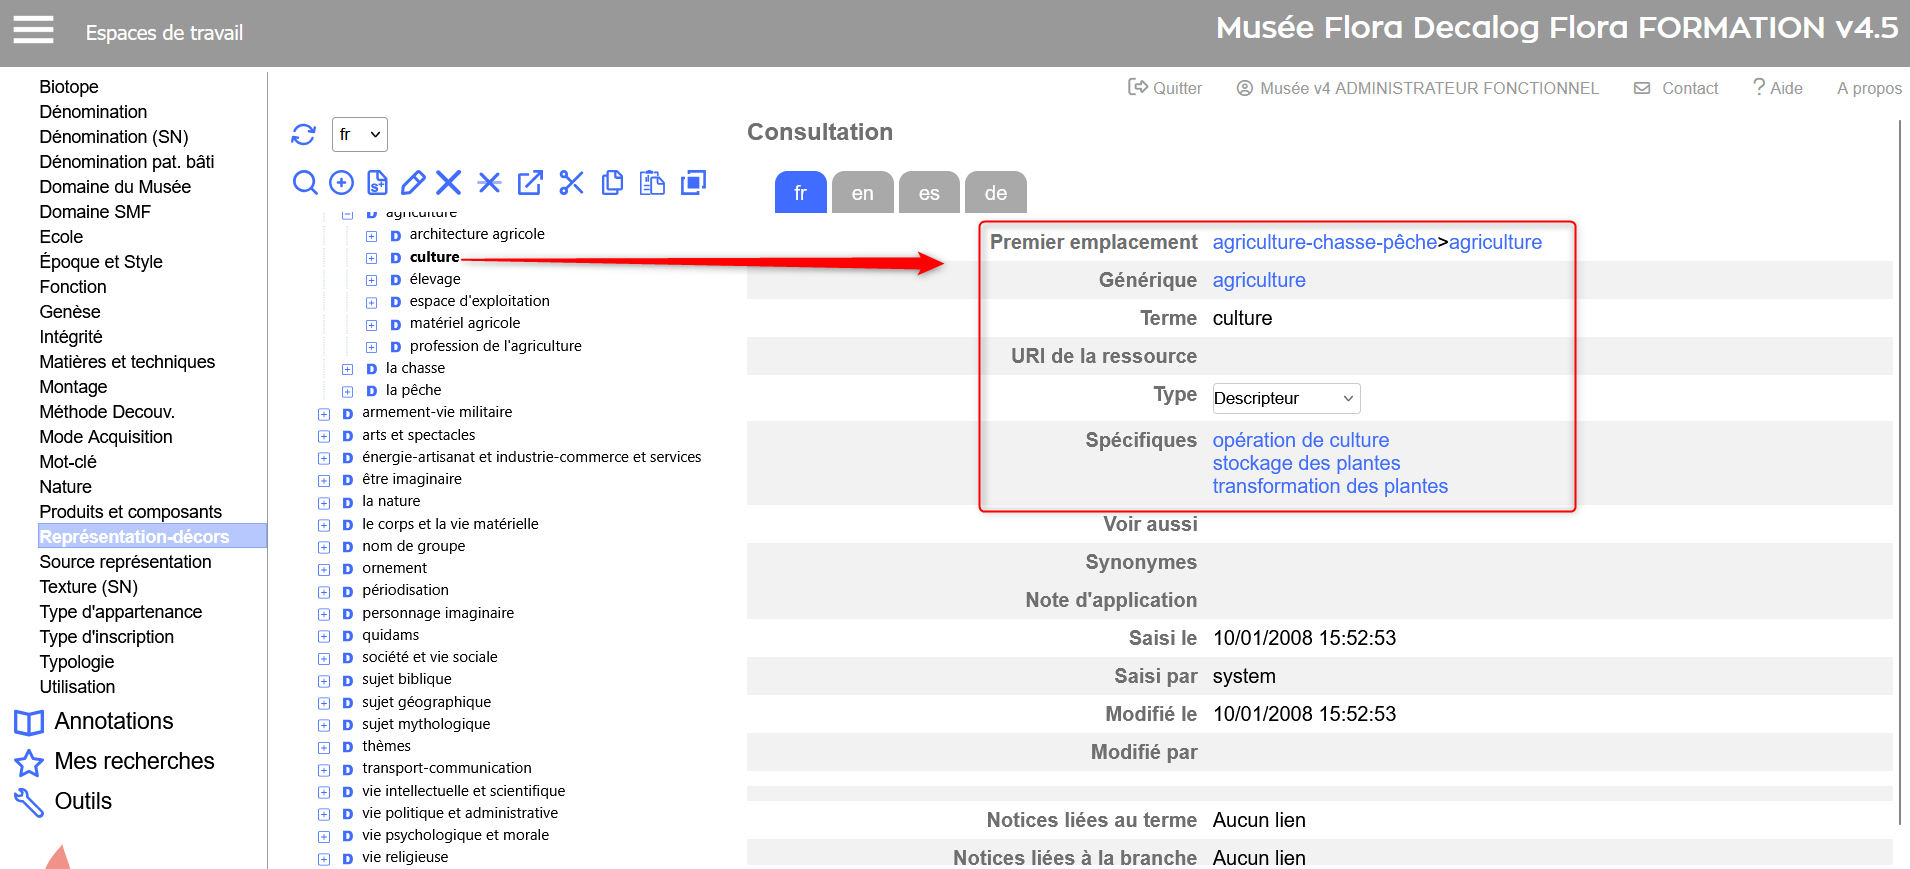
Task: Open the tree language dropdown set to fr
Action: pyautogui.click(x=359, y=134)
